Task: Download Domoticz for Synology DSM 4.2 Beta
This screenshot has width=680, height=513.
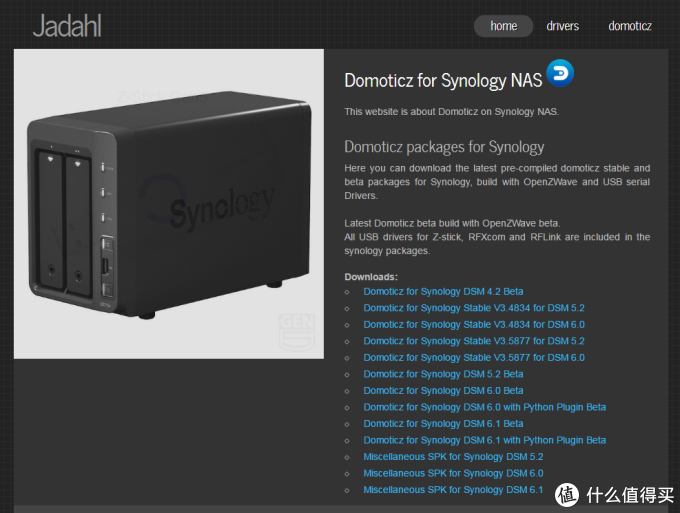Action: [x=443, y=291]
